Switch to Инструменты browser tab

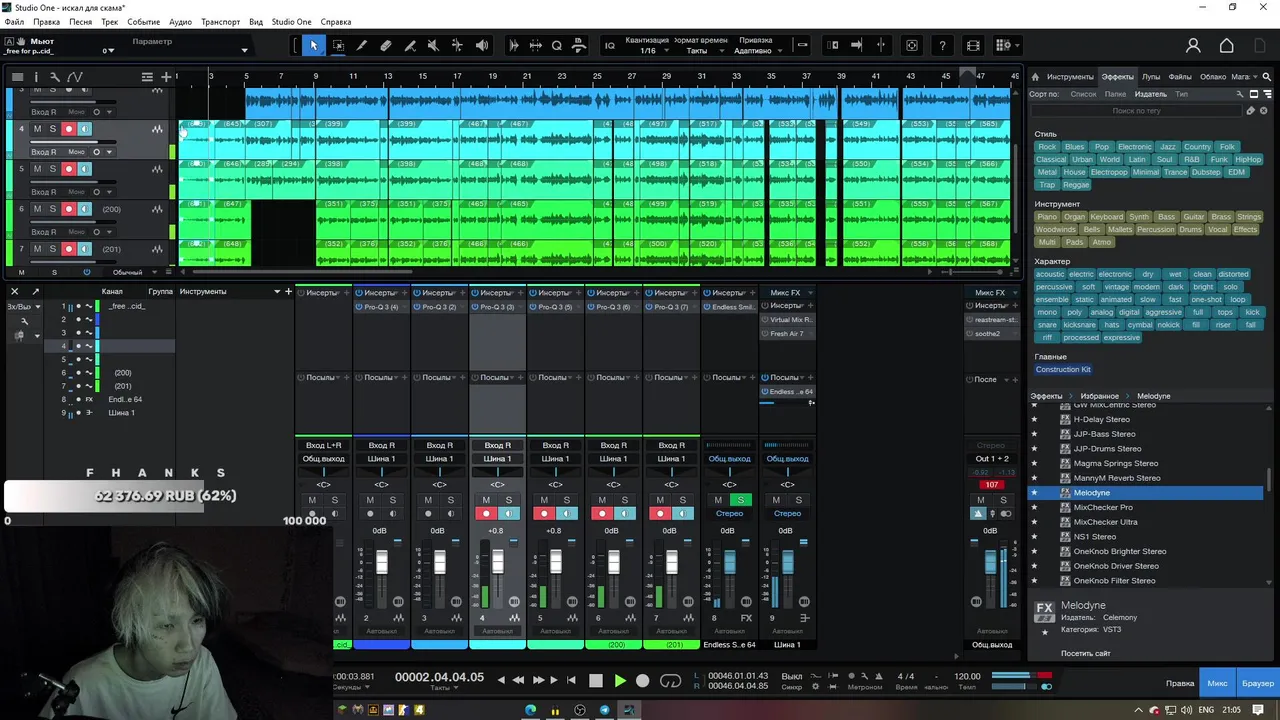click(1070, 77)
